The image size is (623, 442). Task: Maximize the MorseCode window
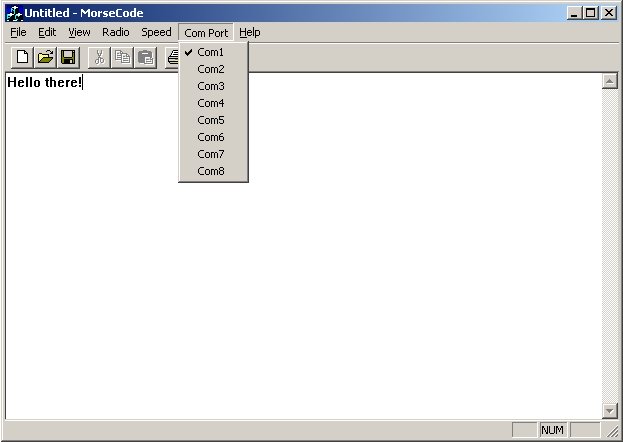[590, 13]
